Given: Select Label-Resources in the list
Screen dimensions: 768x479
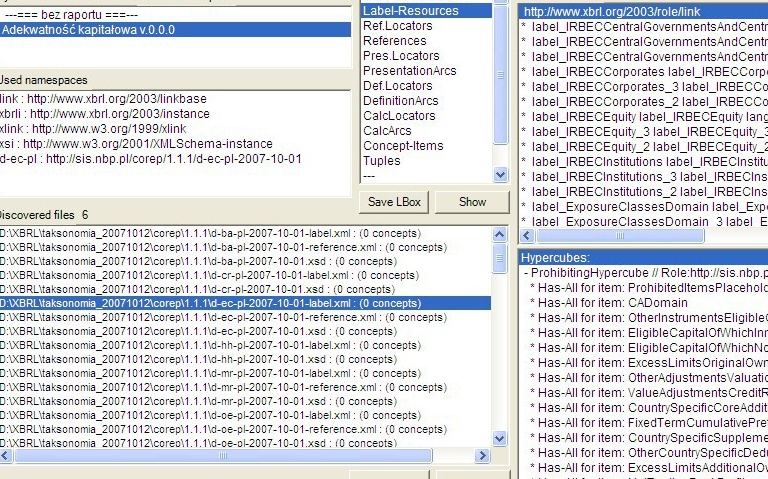Looking at the screenshot, I should (x=410, y=11).
